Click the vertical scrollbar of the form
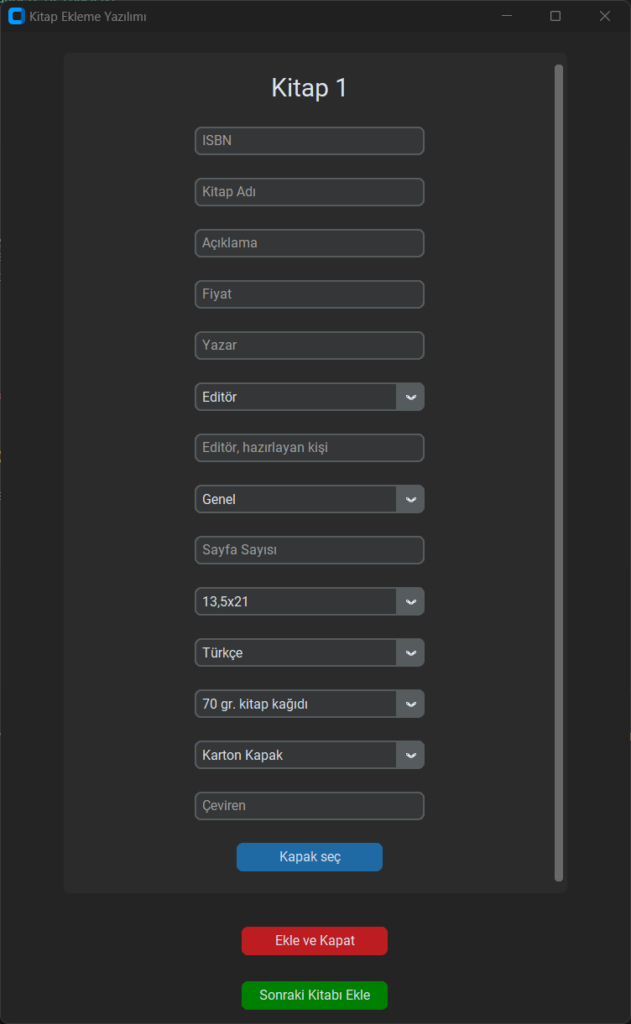This screenshot has width=631, height=1024. pos(559,472)
